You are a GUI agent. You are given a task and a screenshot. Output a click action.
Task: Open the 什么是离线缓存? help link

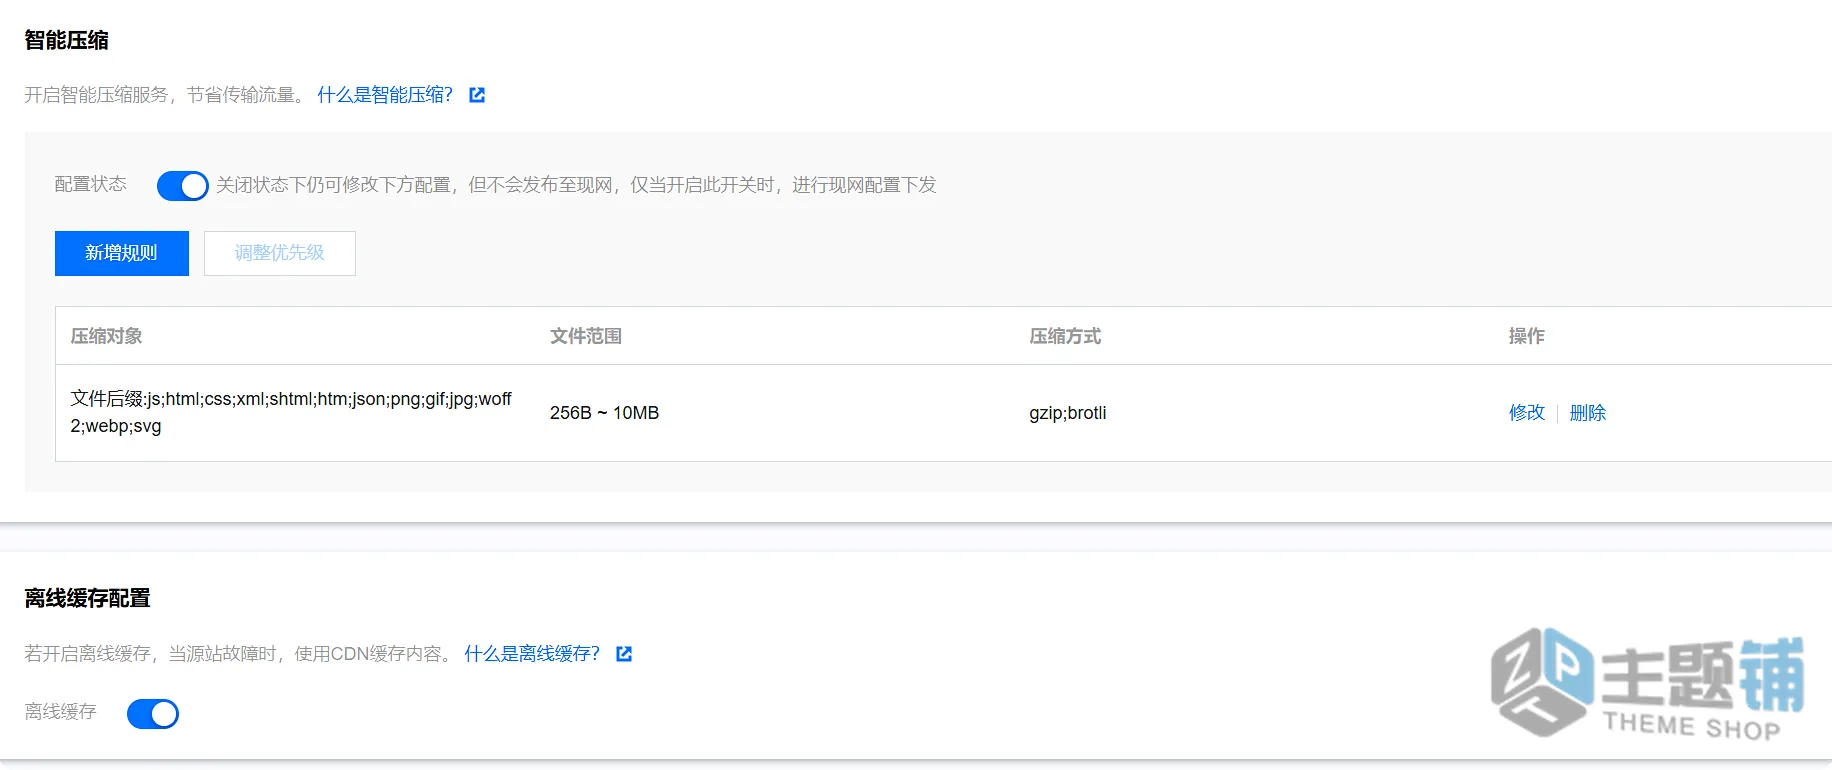coord(532,654)
